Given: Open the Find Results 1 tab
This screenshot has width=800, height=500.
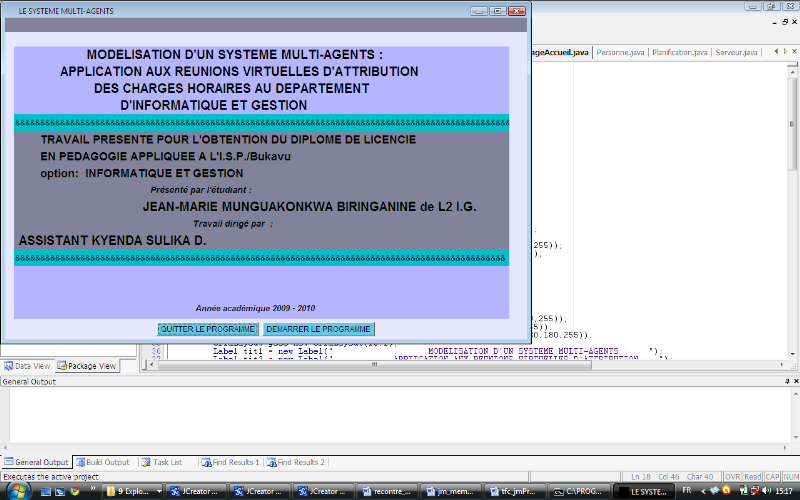Looking at the screenshot, I should [231, 462].
